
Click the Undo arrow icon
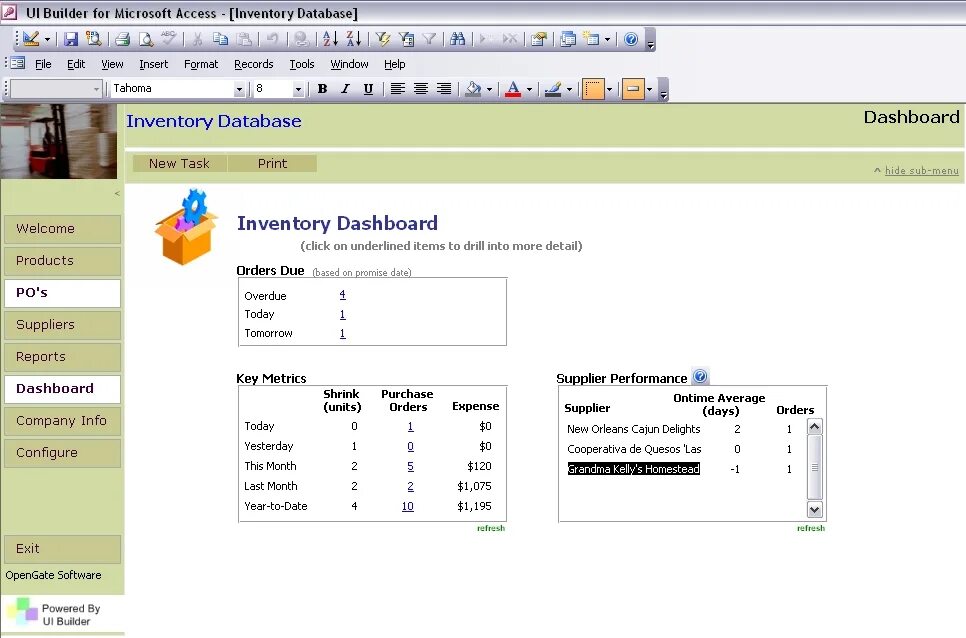[x=272, y=39]
